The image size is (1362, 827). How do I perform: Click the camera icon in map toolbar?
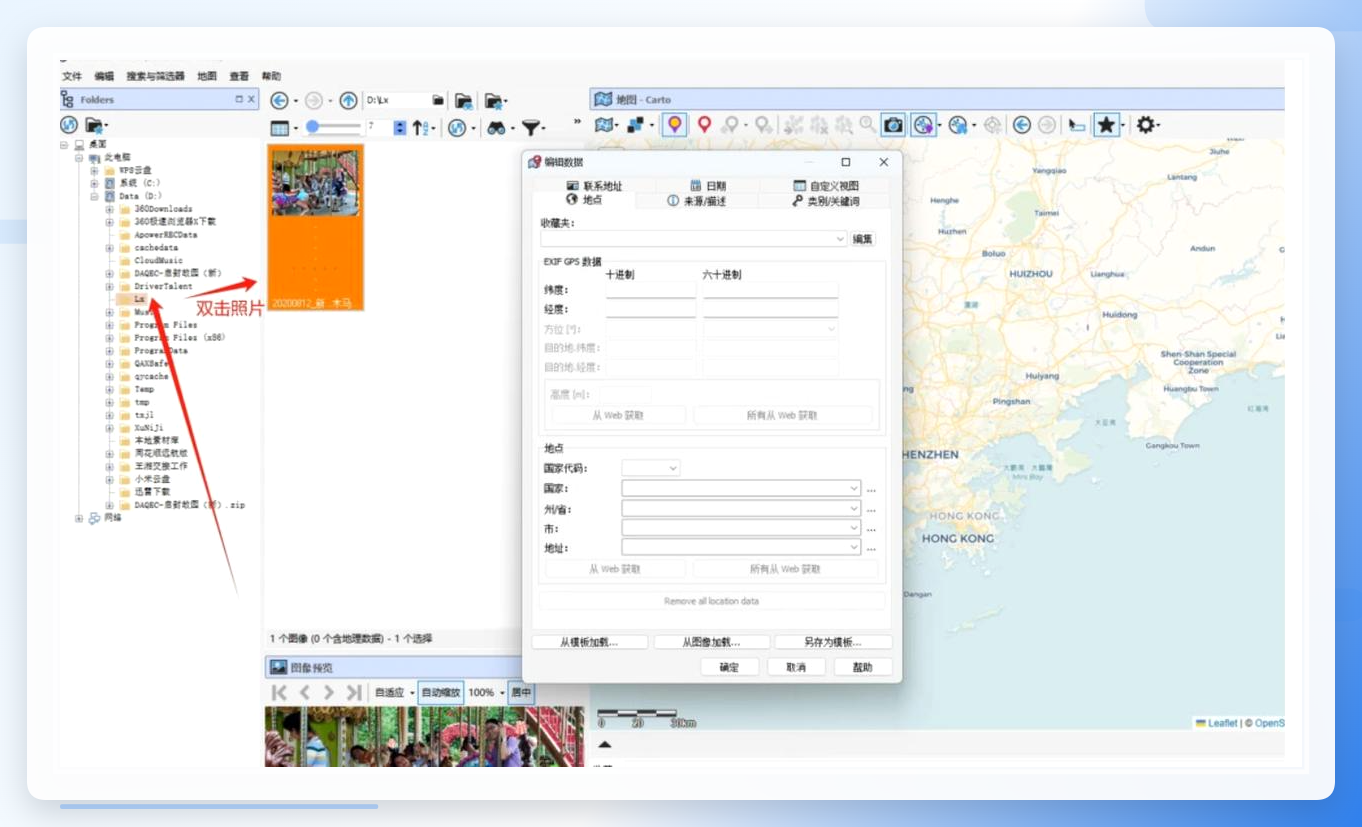(893, 125)
